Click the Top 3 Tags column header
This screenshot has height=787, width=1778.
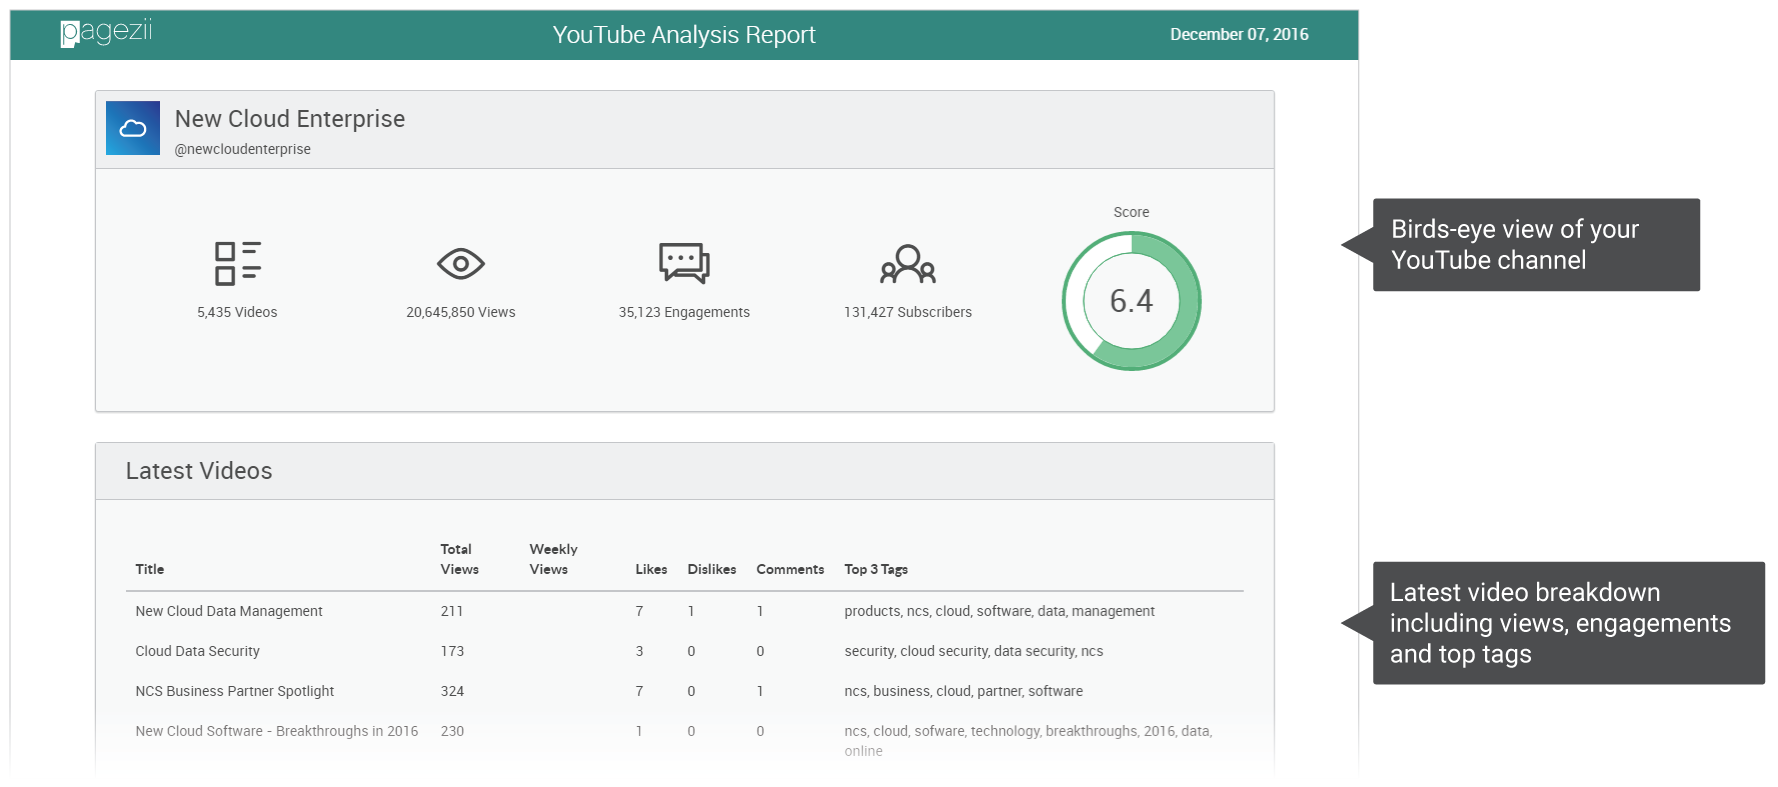coord(876,569)
